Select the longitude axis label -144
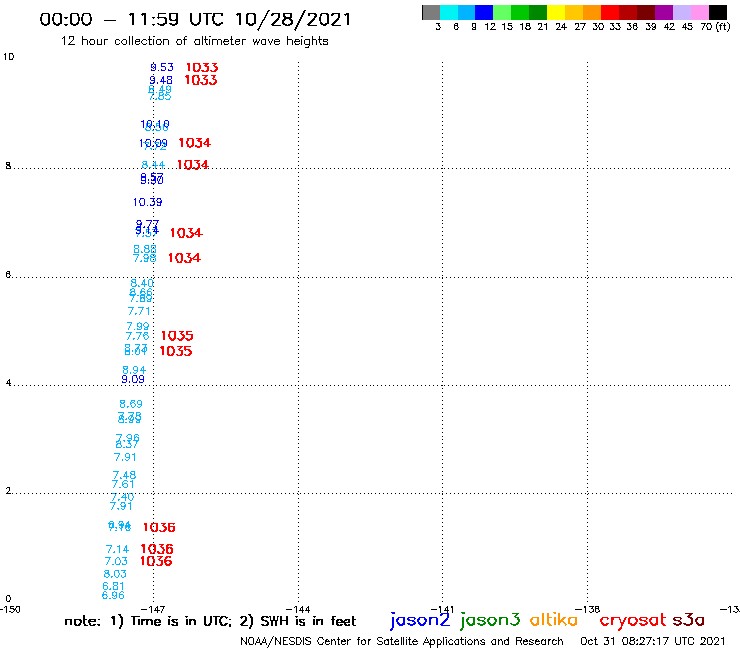740x650 pixels. tap(298, 610)
